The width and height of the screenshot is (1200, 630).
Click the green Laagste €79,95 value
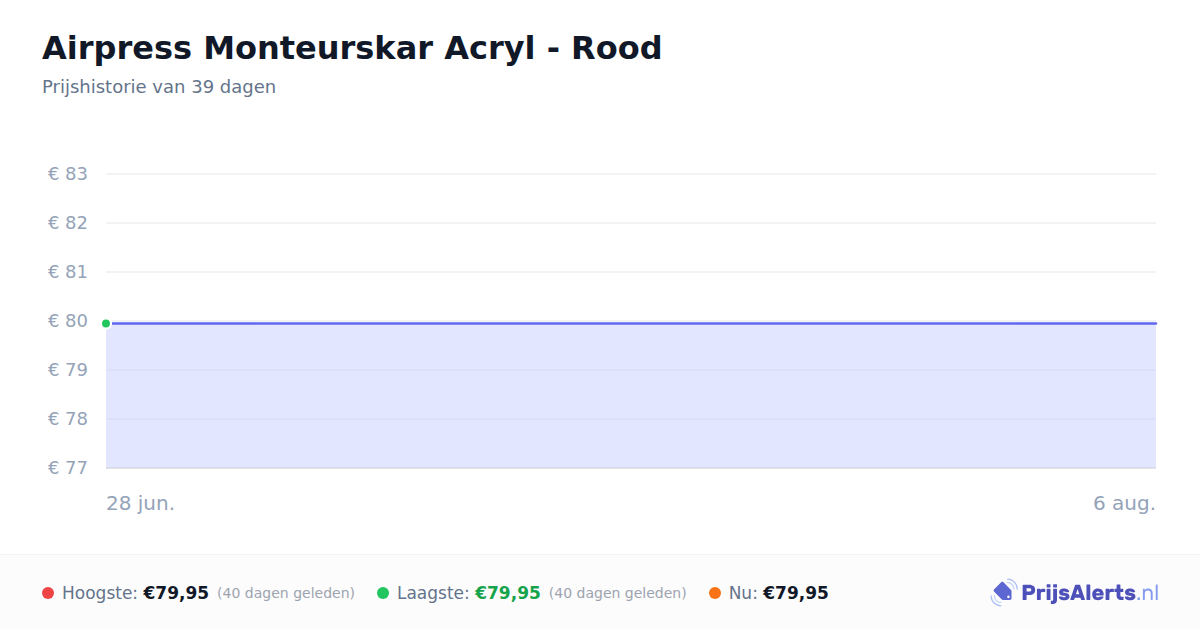507,594
